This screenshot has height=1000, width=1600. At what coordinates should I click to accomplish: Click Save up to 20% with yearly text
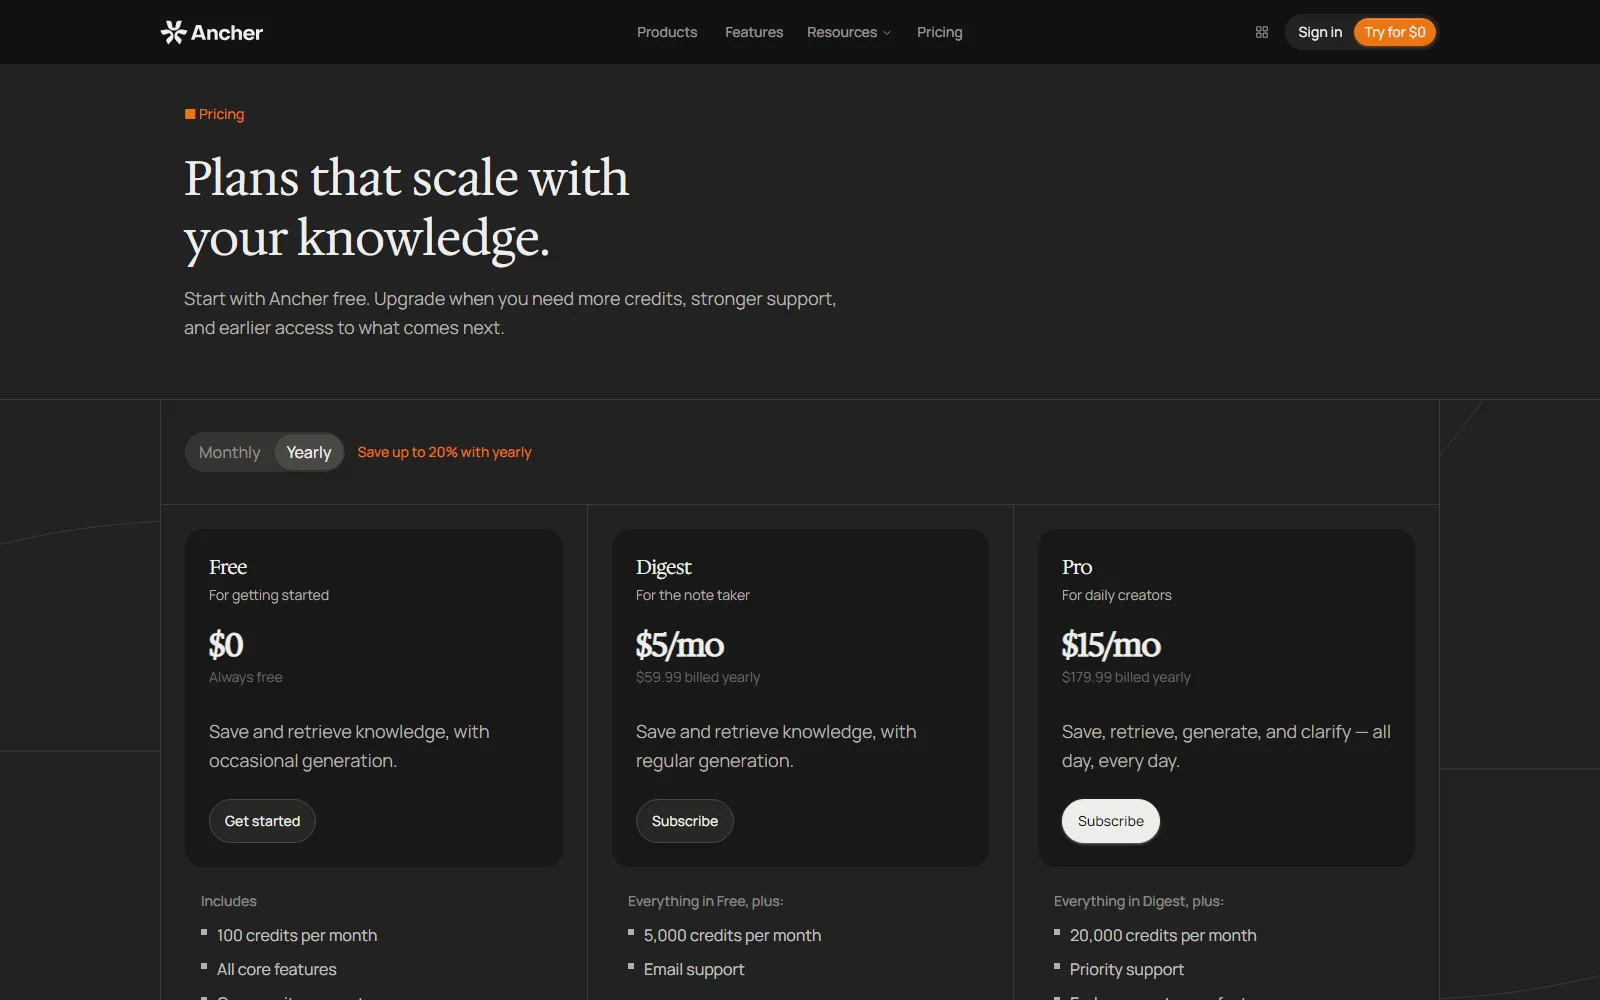tap(444, 452)
